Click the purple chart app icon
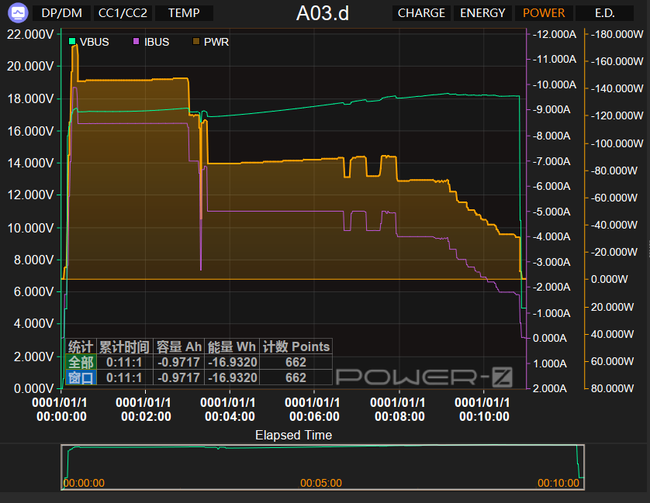This screenshot has width=650, height=503. tap(18, 13)
